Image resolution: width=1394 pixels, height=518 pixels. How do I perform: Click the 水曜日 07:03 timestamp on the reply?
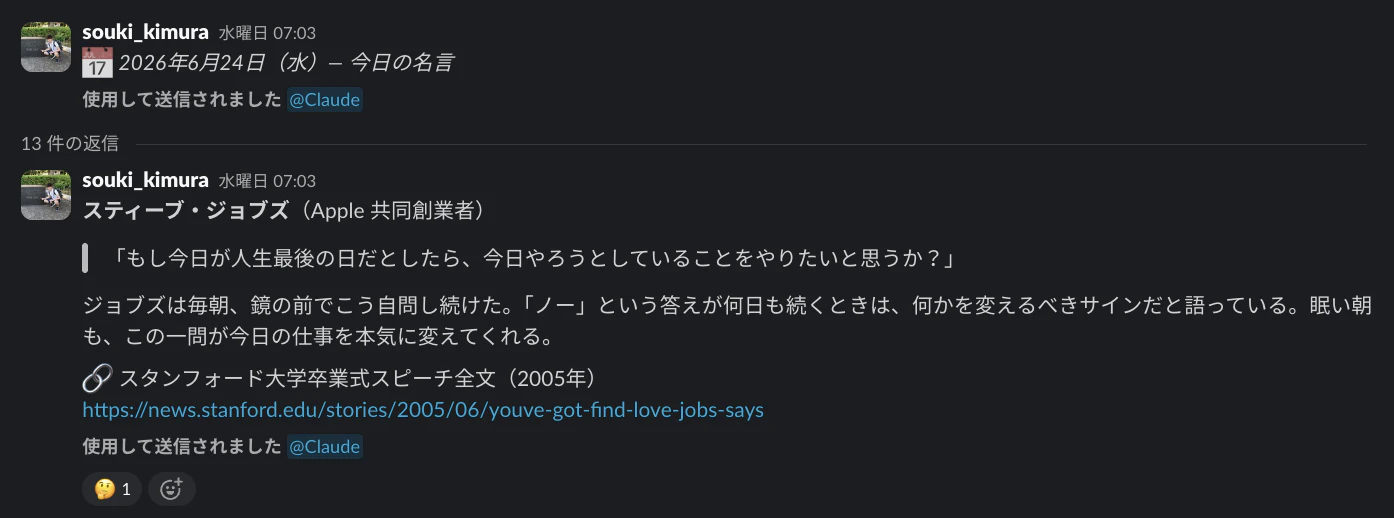pyautogui.click(x=267, y=181)
